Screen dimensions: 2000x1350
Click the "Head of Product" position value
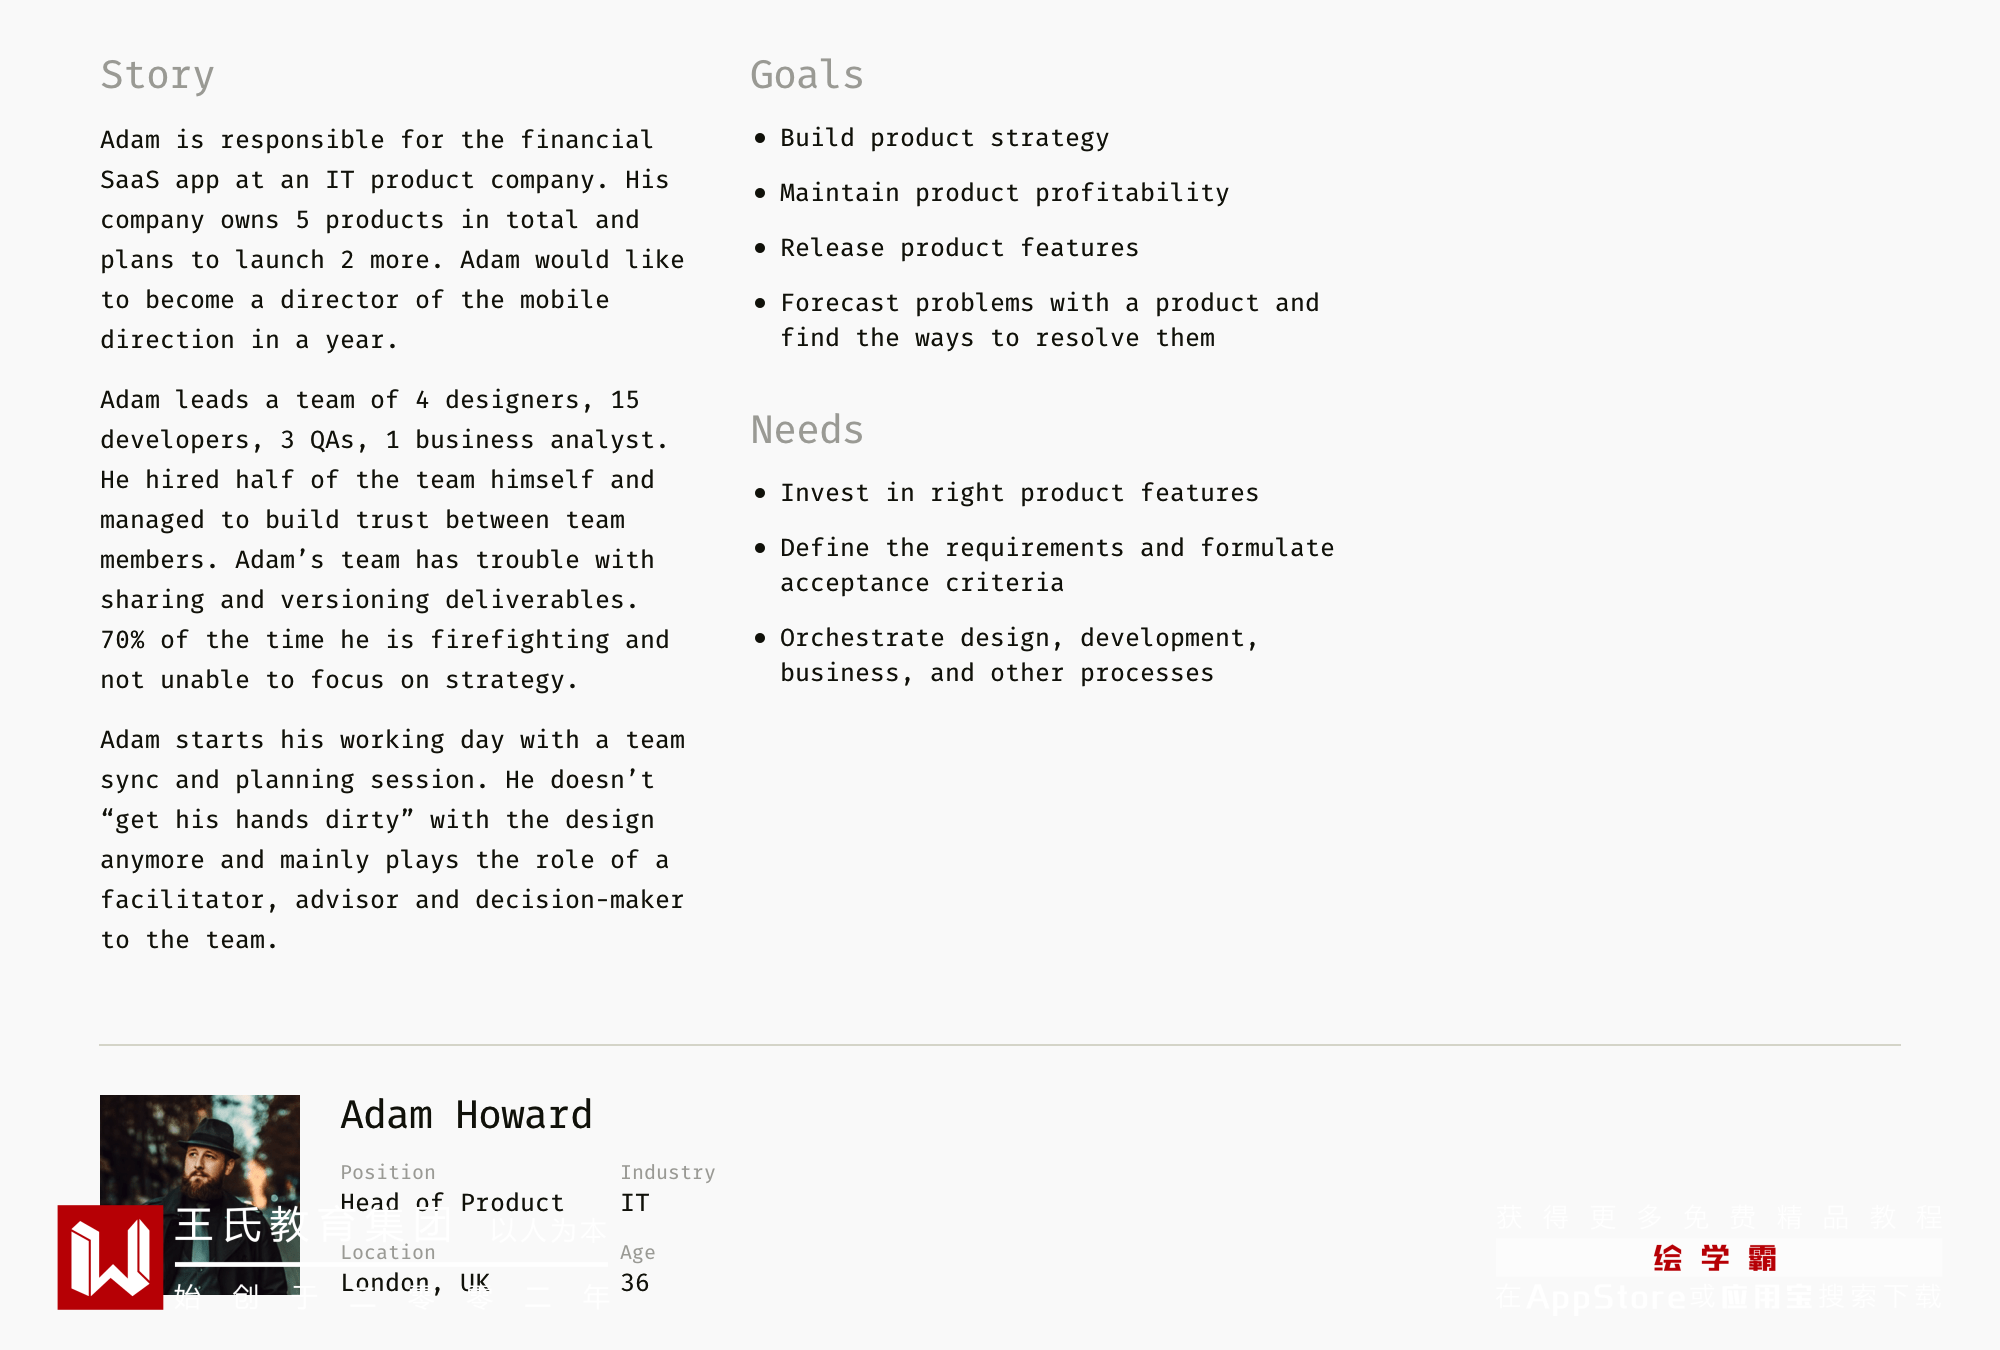coord(452,1202)
